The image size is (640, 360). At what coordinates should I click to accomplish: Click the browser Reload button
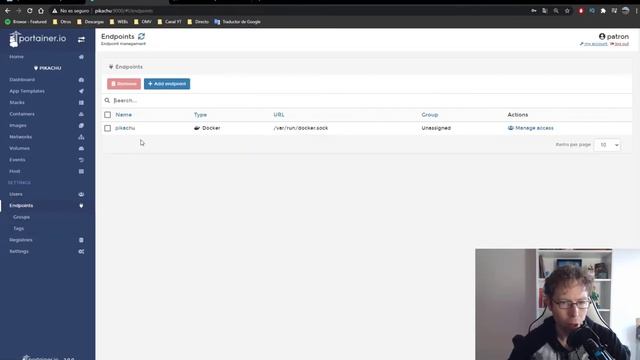click(x=29, y=11)
